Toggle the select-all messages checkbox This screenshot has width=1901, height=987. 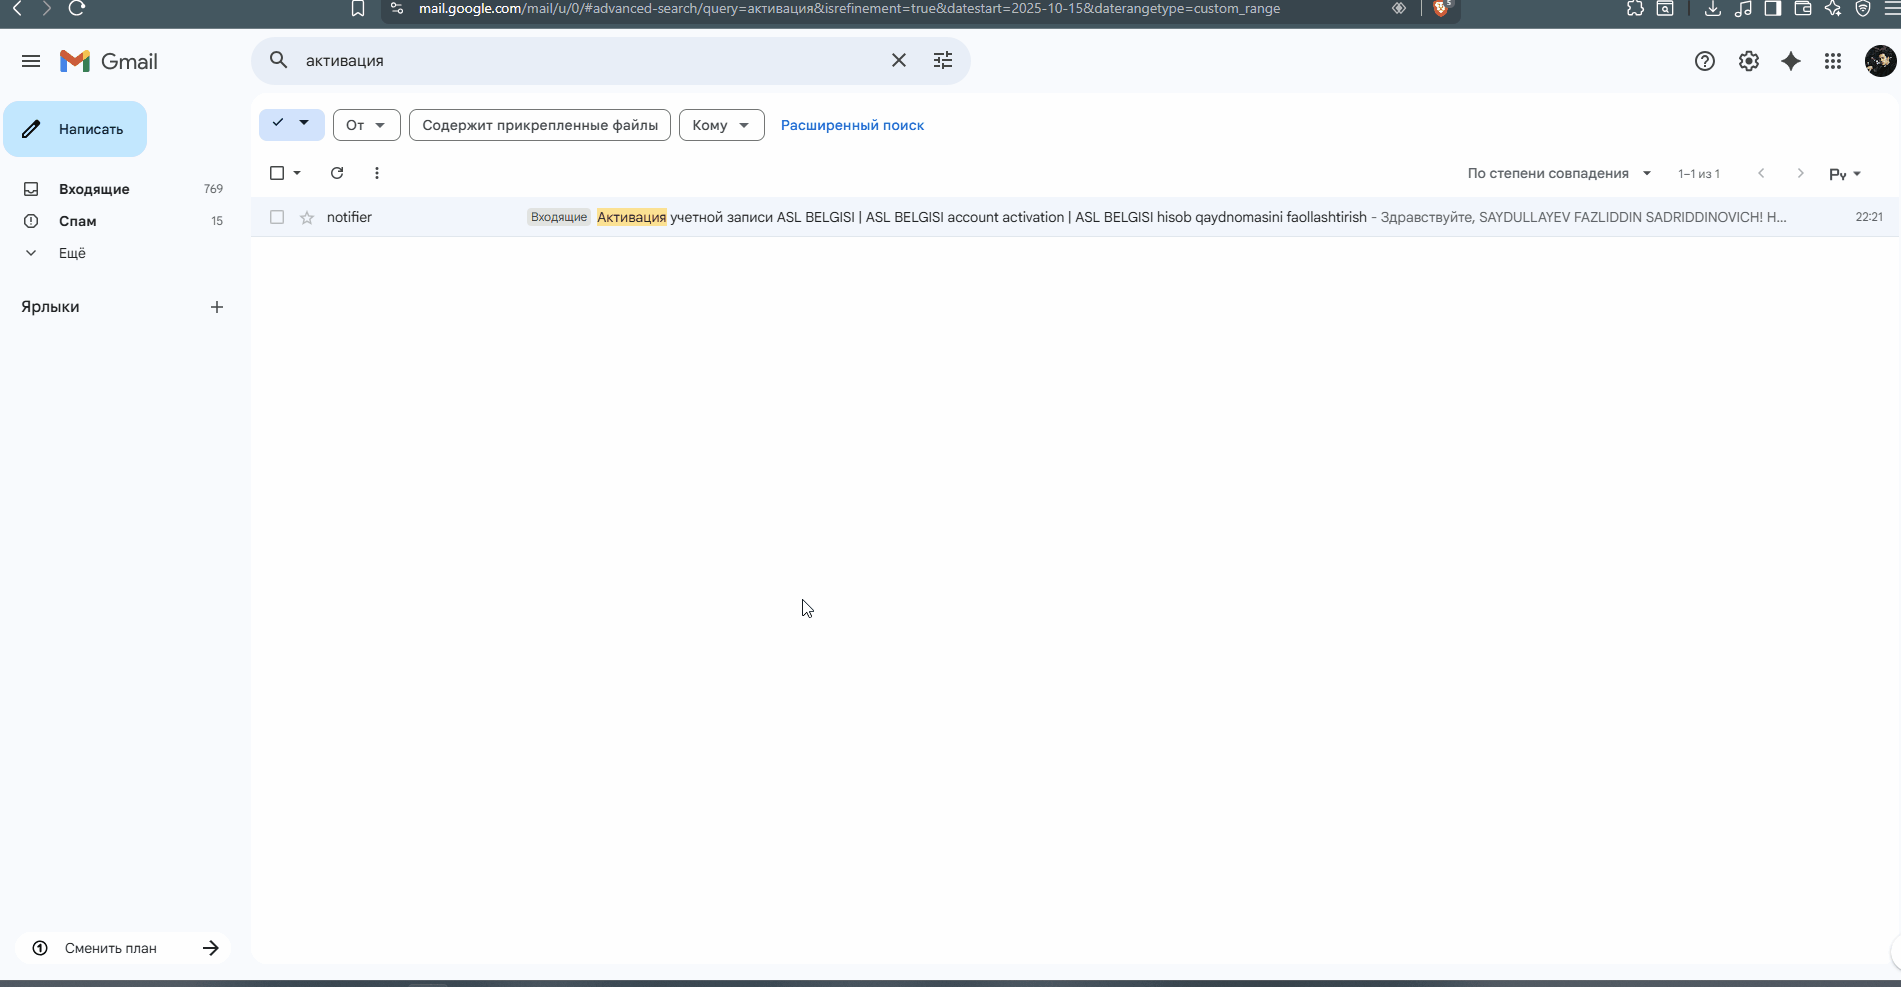277,173
